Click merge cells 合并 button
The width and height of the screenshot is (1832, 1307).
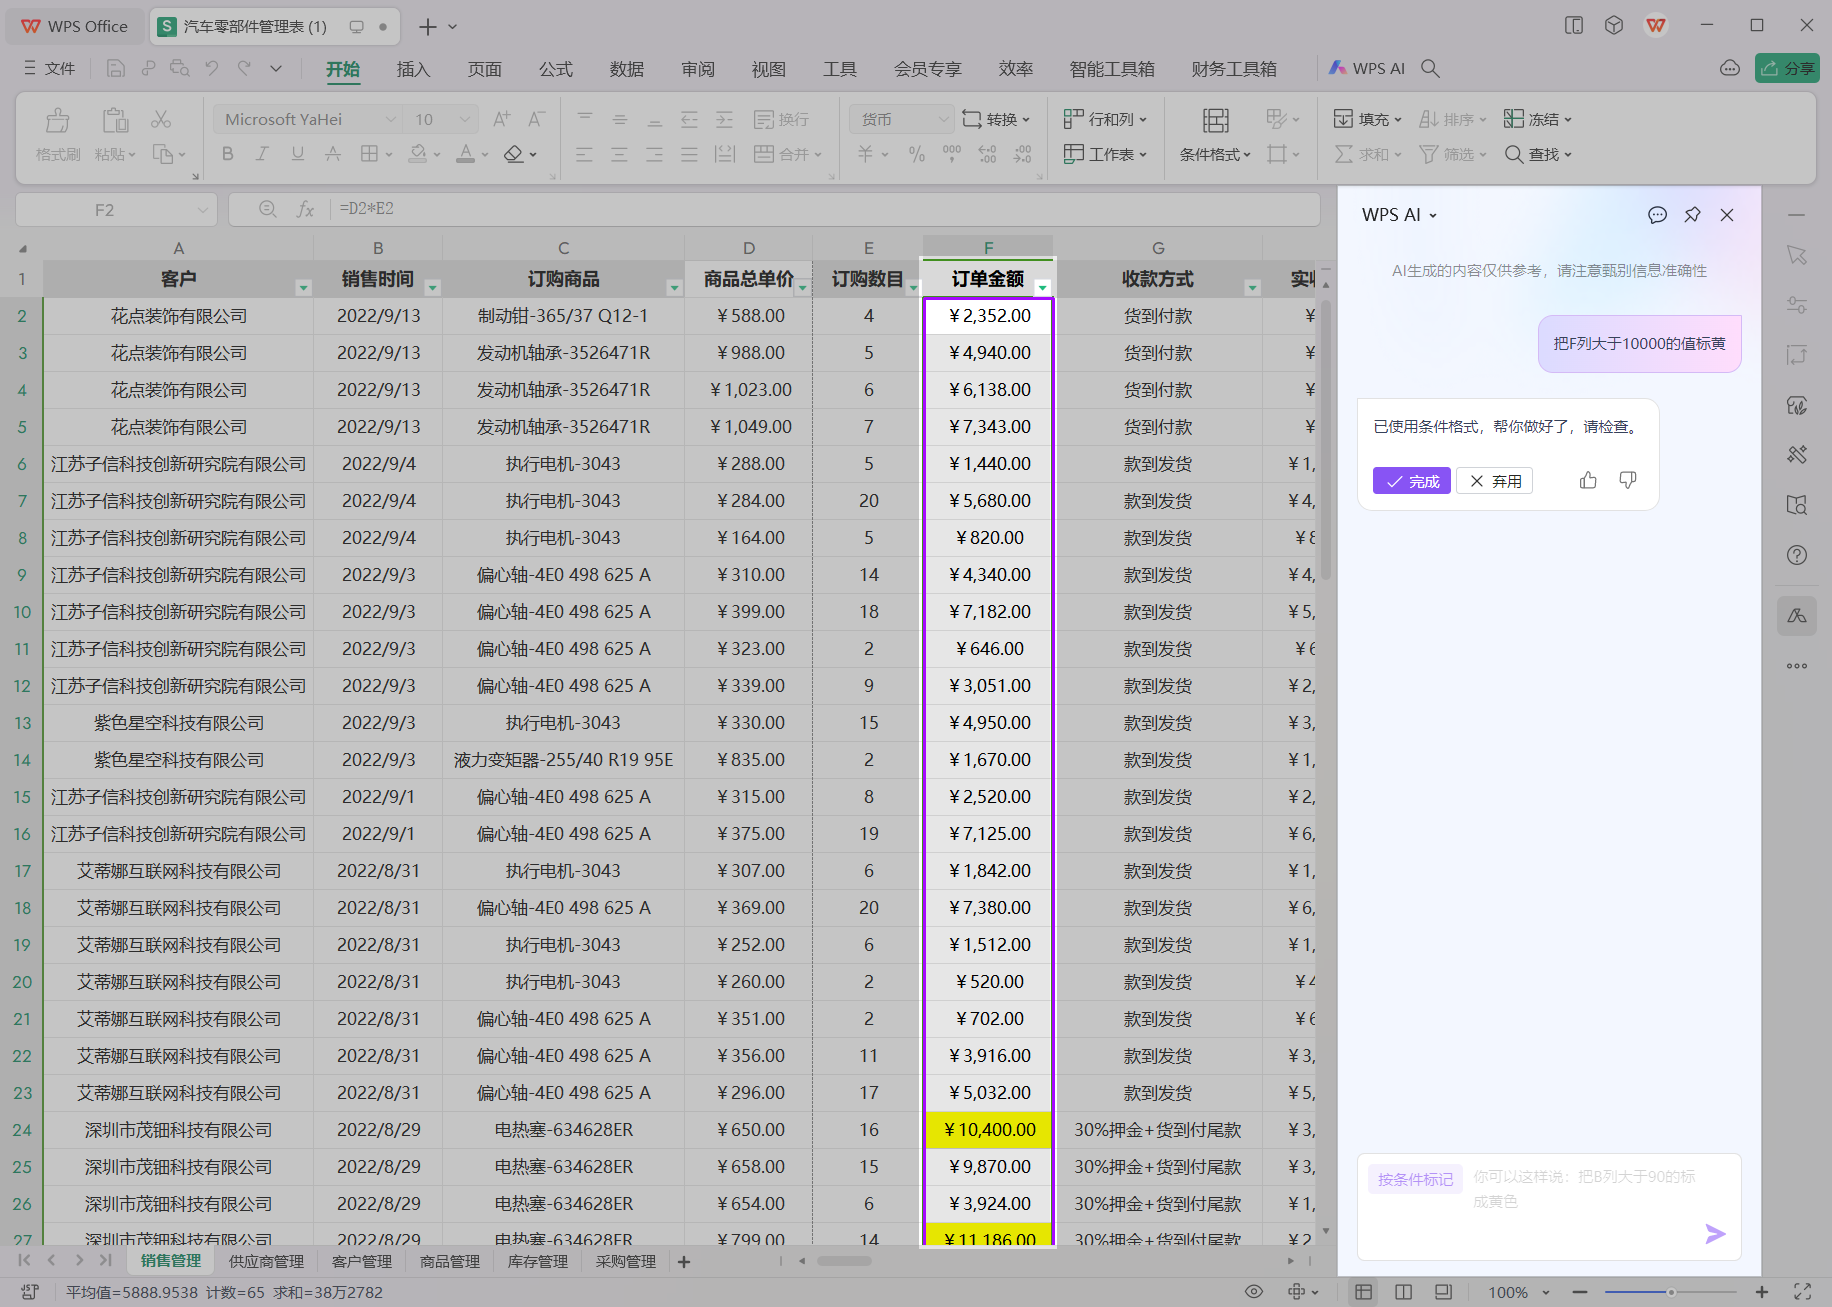pos(787,154)
